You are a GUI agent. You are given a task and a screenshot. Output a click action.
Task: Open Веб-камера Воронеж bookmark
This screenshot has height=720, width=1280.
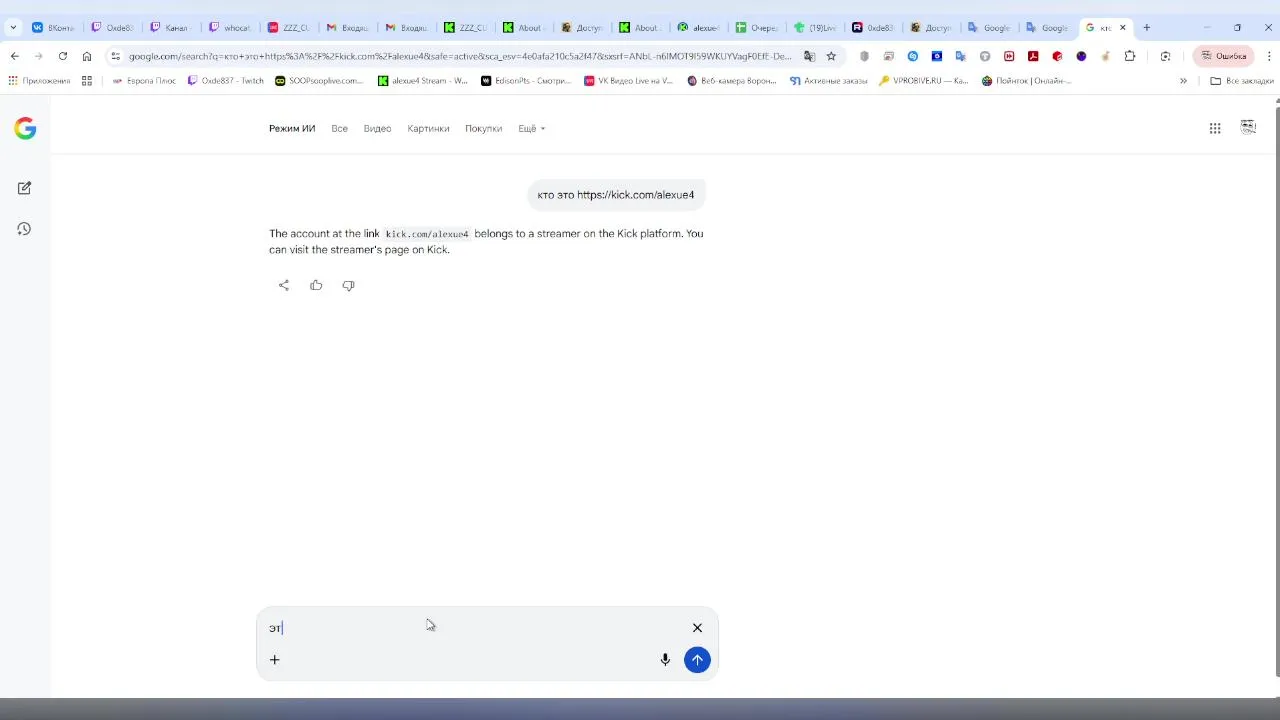pyautogui.click(x=732, y=81)
